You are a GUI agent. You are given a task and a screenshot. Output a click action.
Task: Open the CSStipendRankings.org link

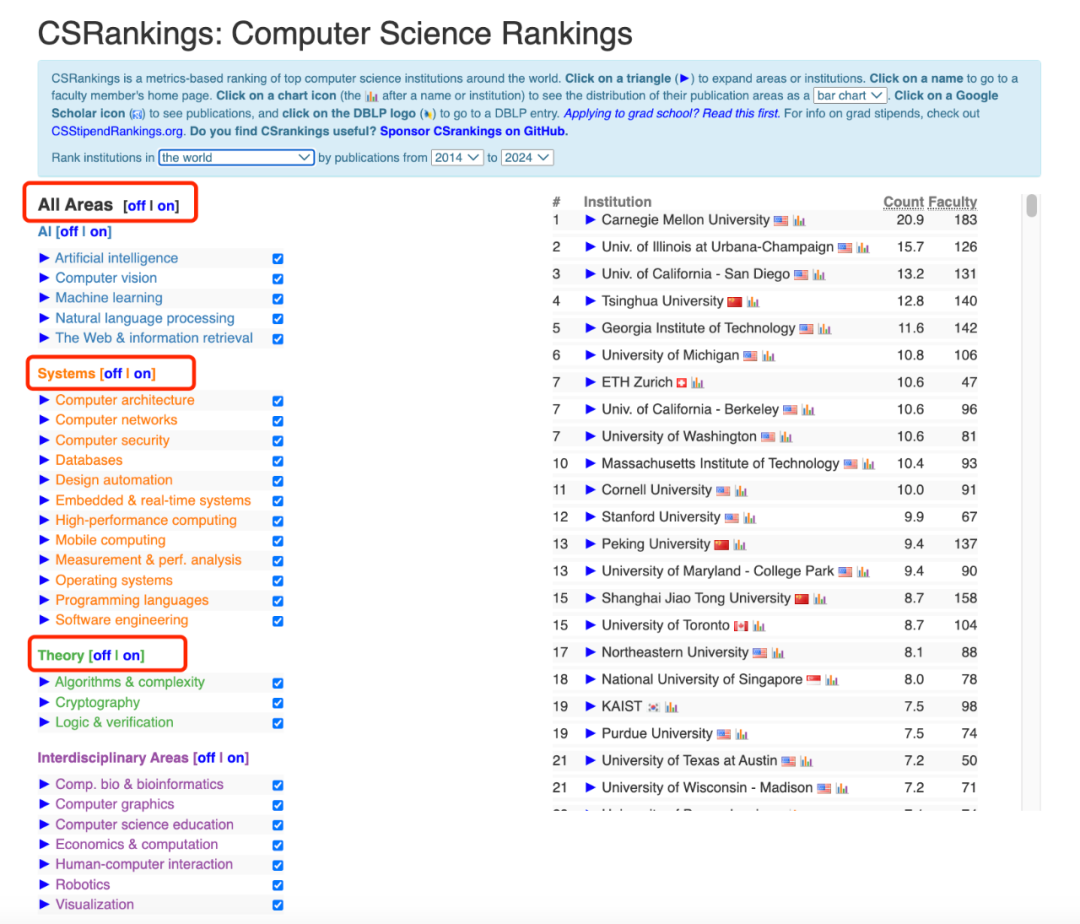(117, 131)
